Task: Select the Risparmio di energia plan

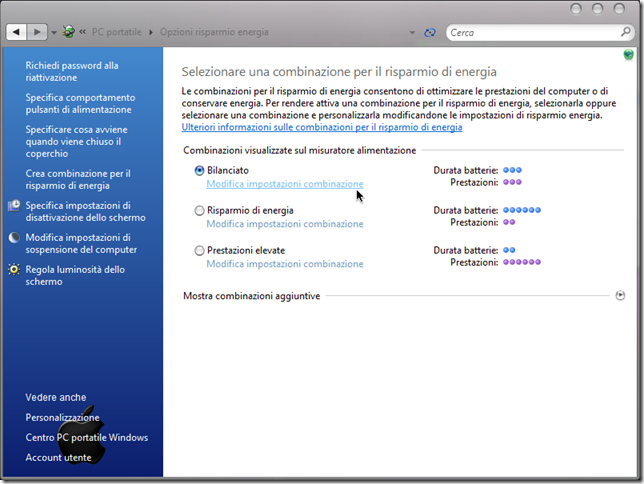Action: [199, 210]
